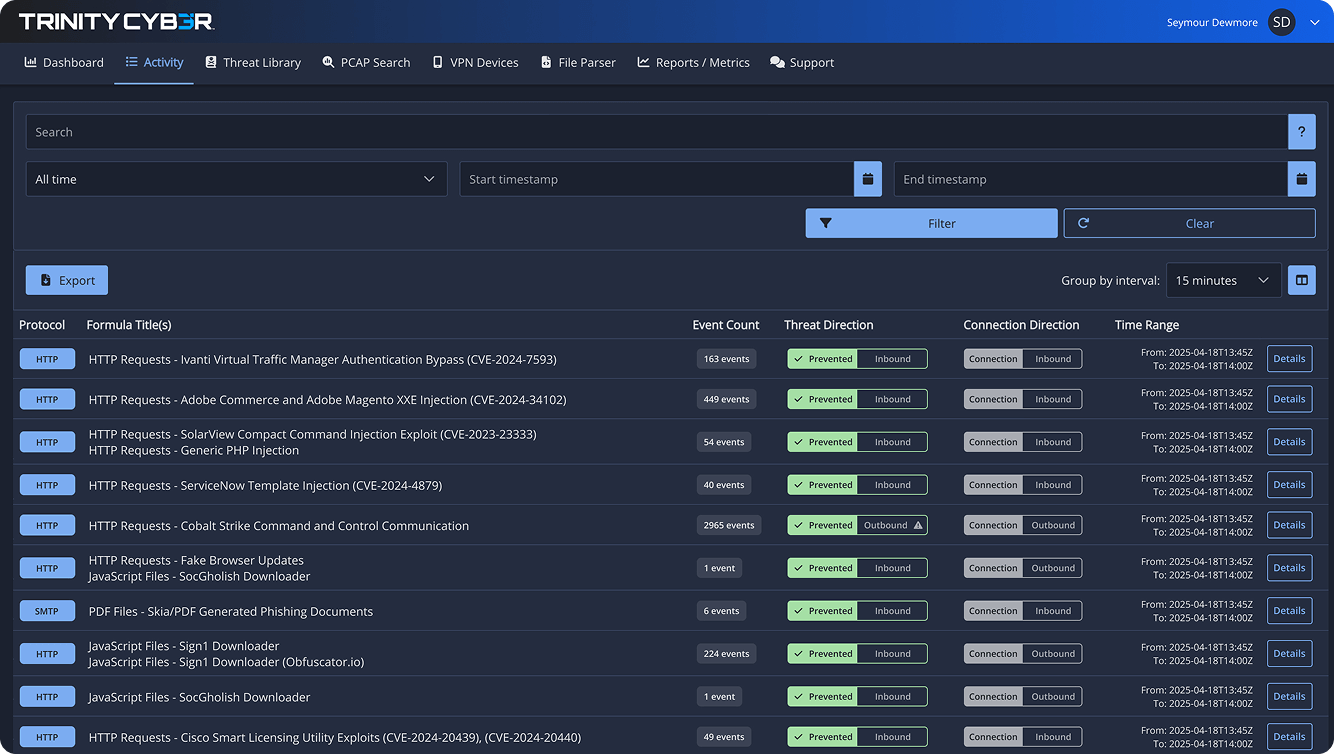Expand the user account chevron menu
Viewport: 1334px width, 754px height.
1314,22
